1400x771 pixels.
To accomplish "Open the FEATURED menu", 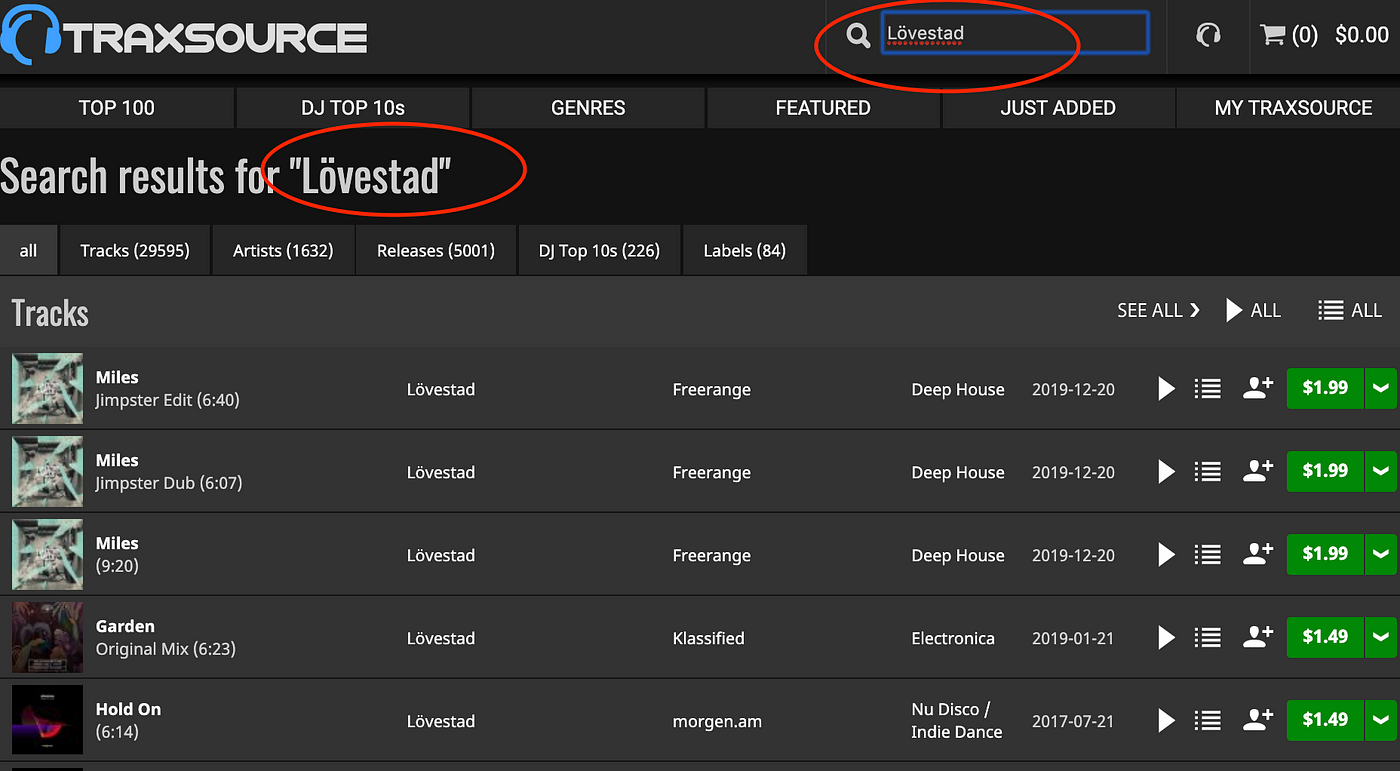I will [823, 108].
